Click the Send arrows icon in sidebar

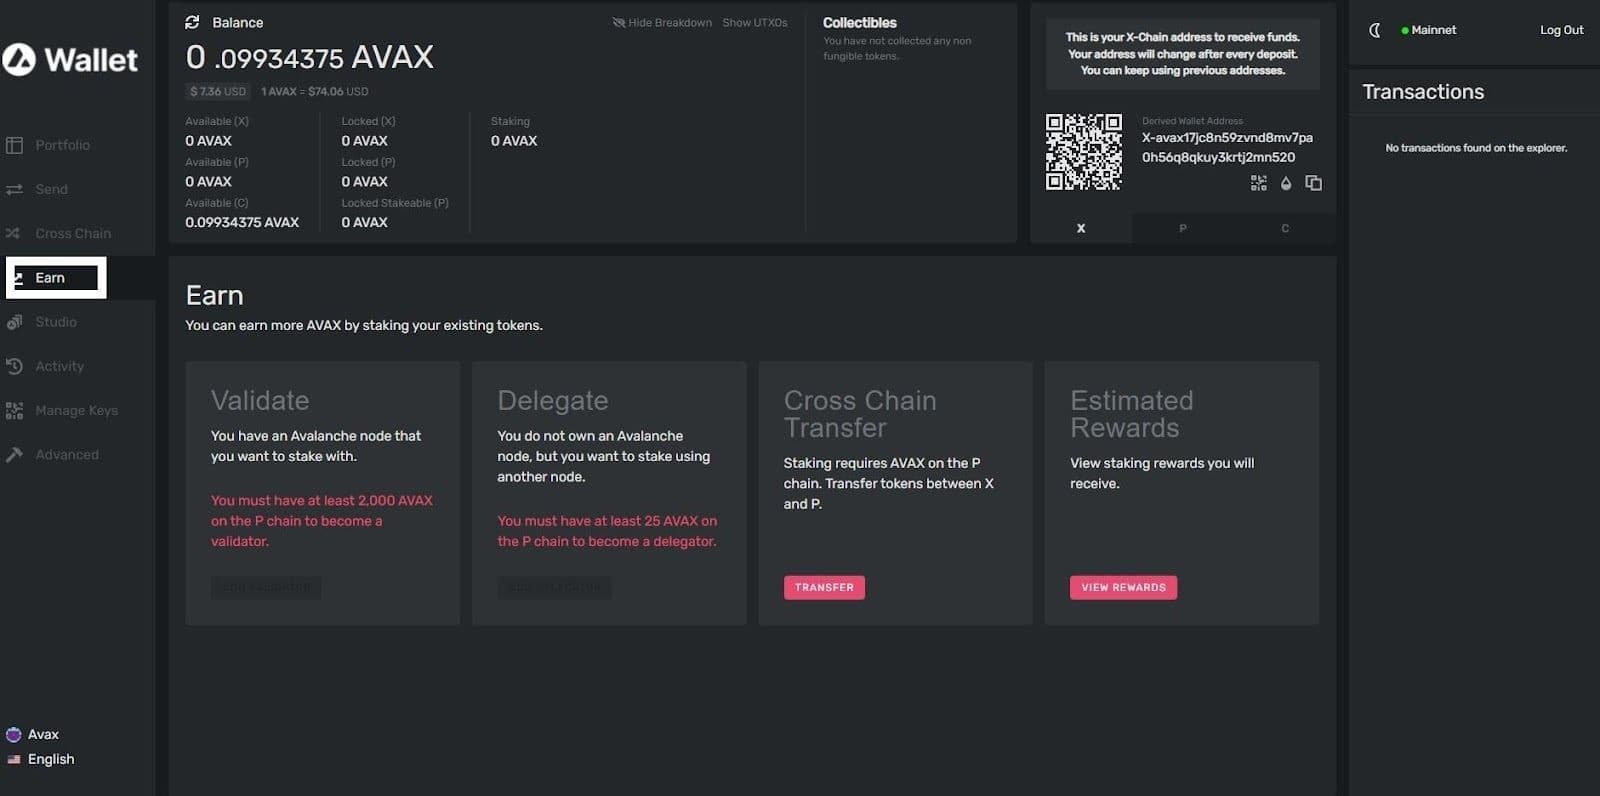tap(14, 189)
